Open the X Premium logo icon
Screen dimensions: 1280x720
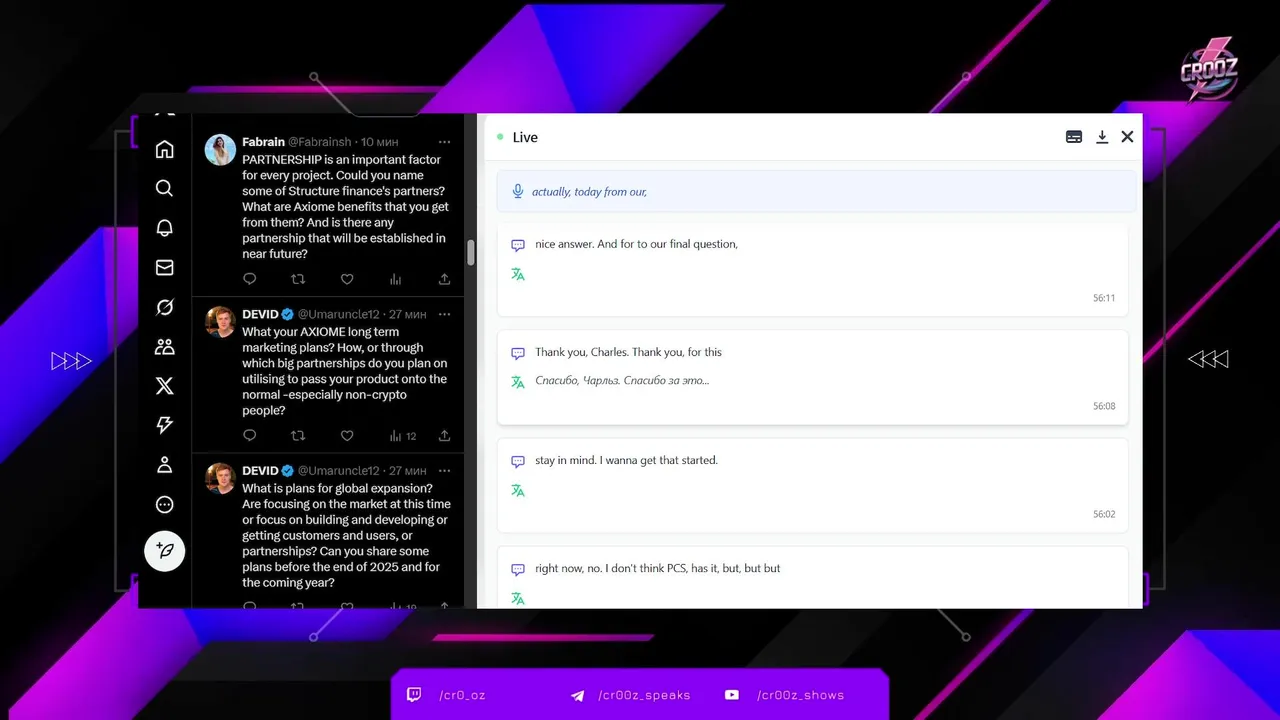click(165, 386)
